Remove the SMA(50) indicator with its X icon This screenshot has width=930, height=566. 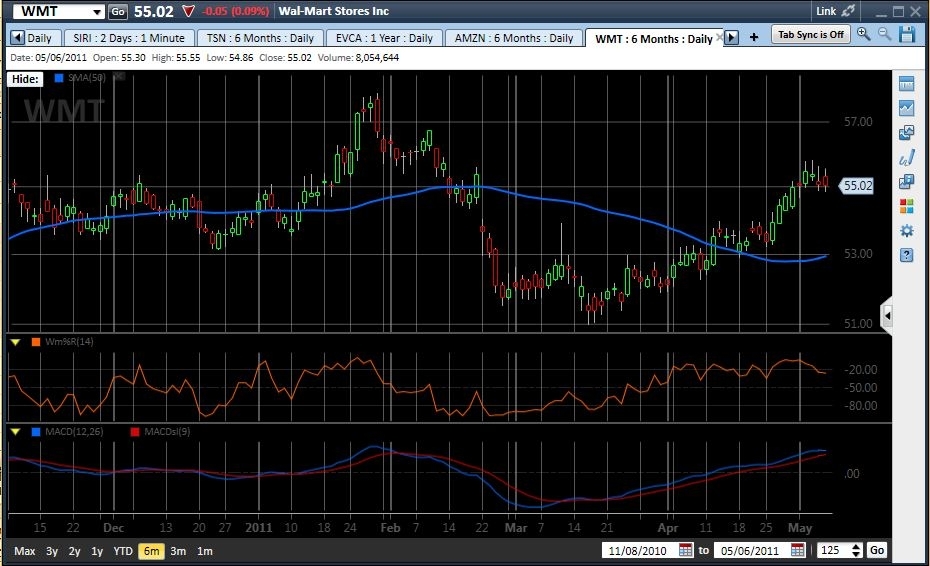point(119,77)
